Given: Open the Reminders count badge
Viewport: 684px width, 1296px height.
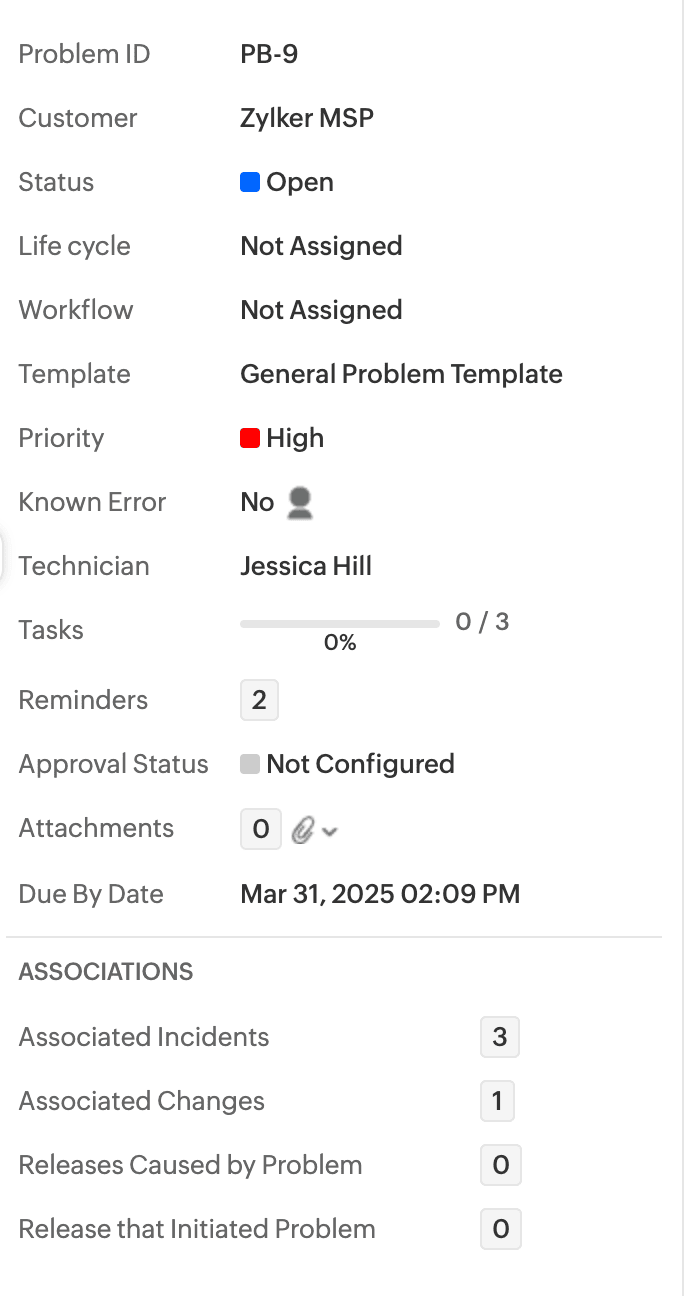Looking at the screenshot, I should coord(259,700).
